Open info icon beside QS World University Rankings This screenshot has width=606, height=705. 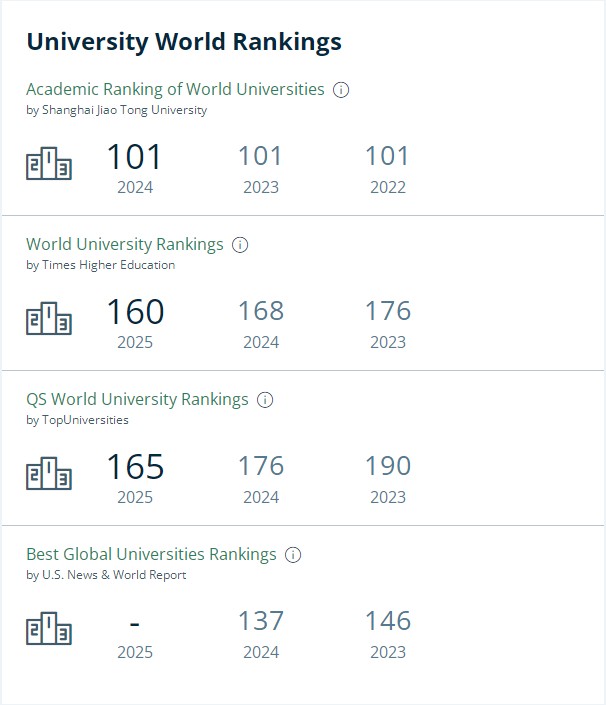(x=265, y=400)
